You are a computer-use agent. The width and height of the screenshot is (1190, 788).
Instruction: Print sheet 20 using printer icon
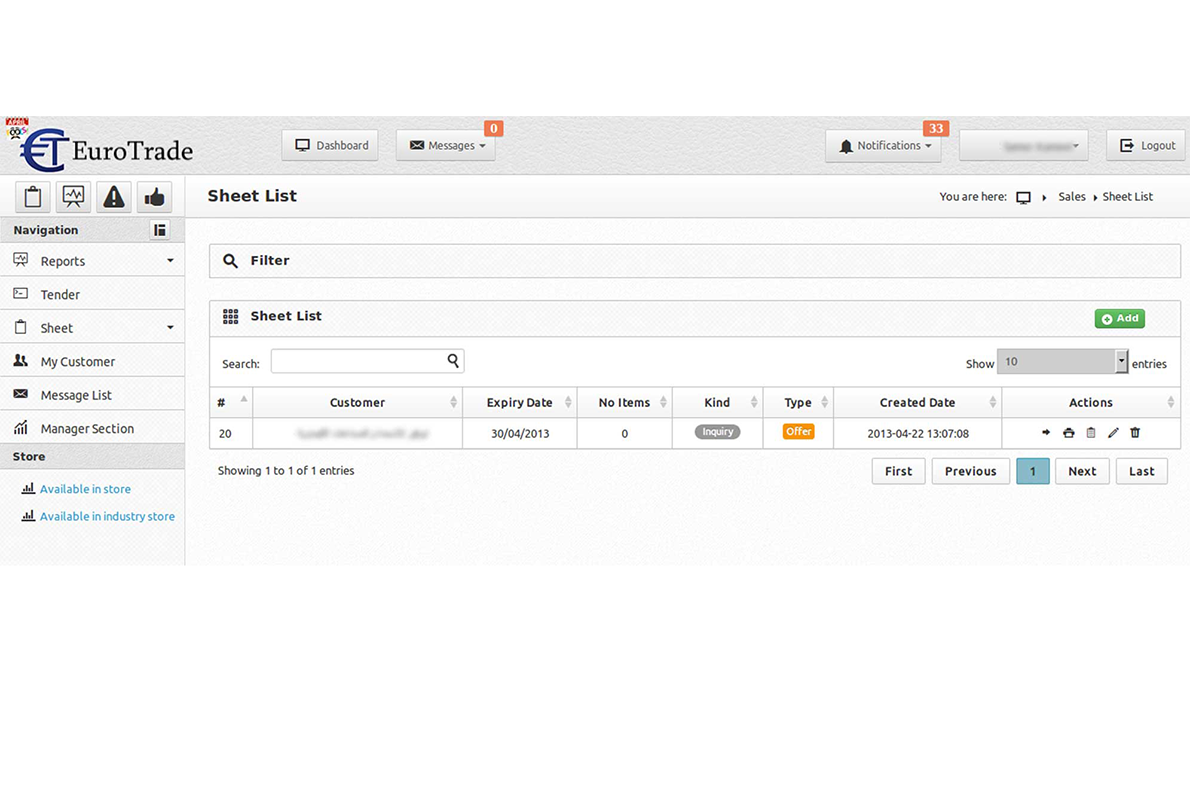[x=1068, y=433]
